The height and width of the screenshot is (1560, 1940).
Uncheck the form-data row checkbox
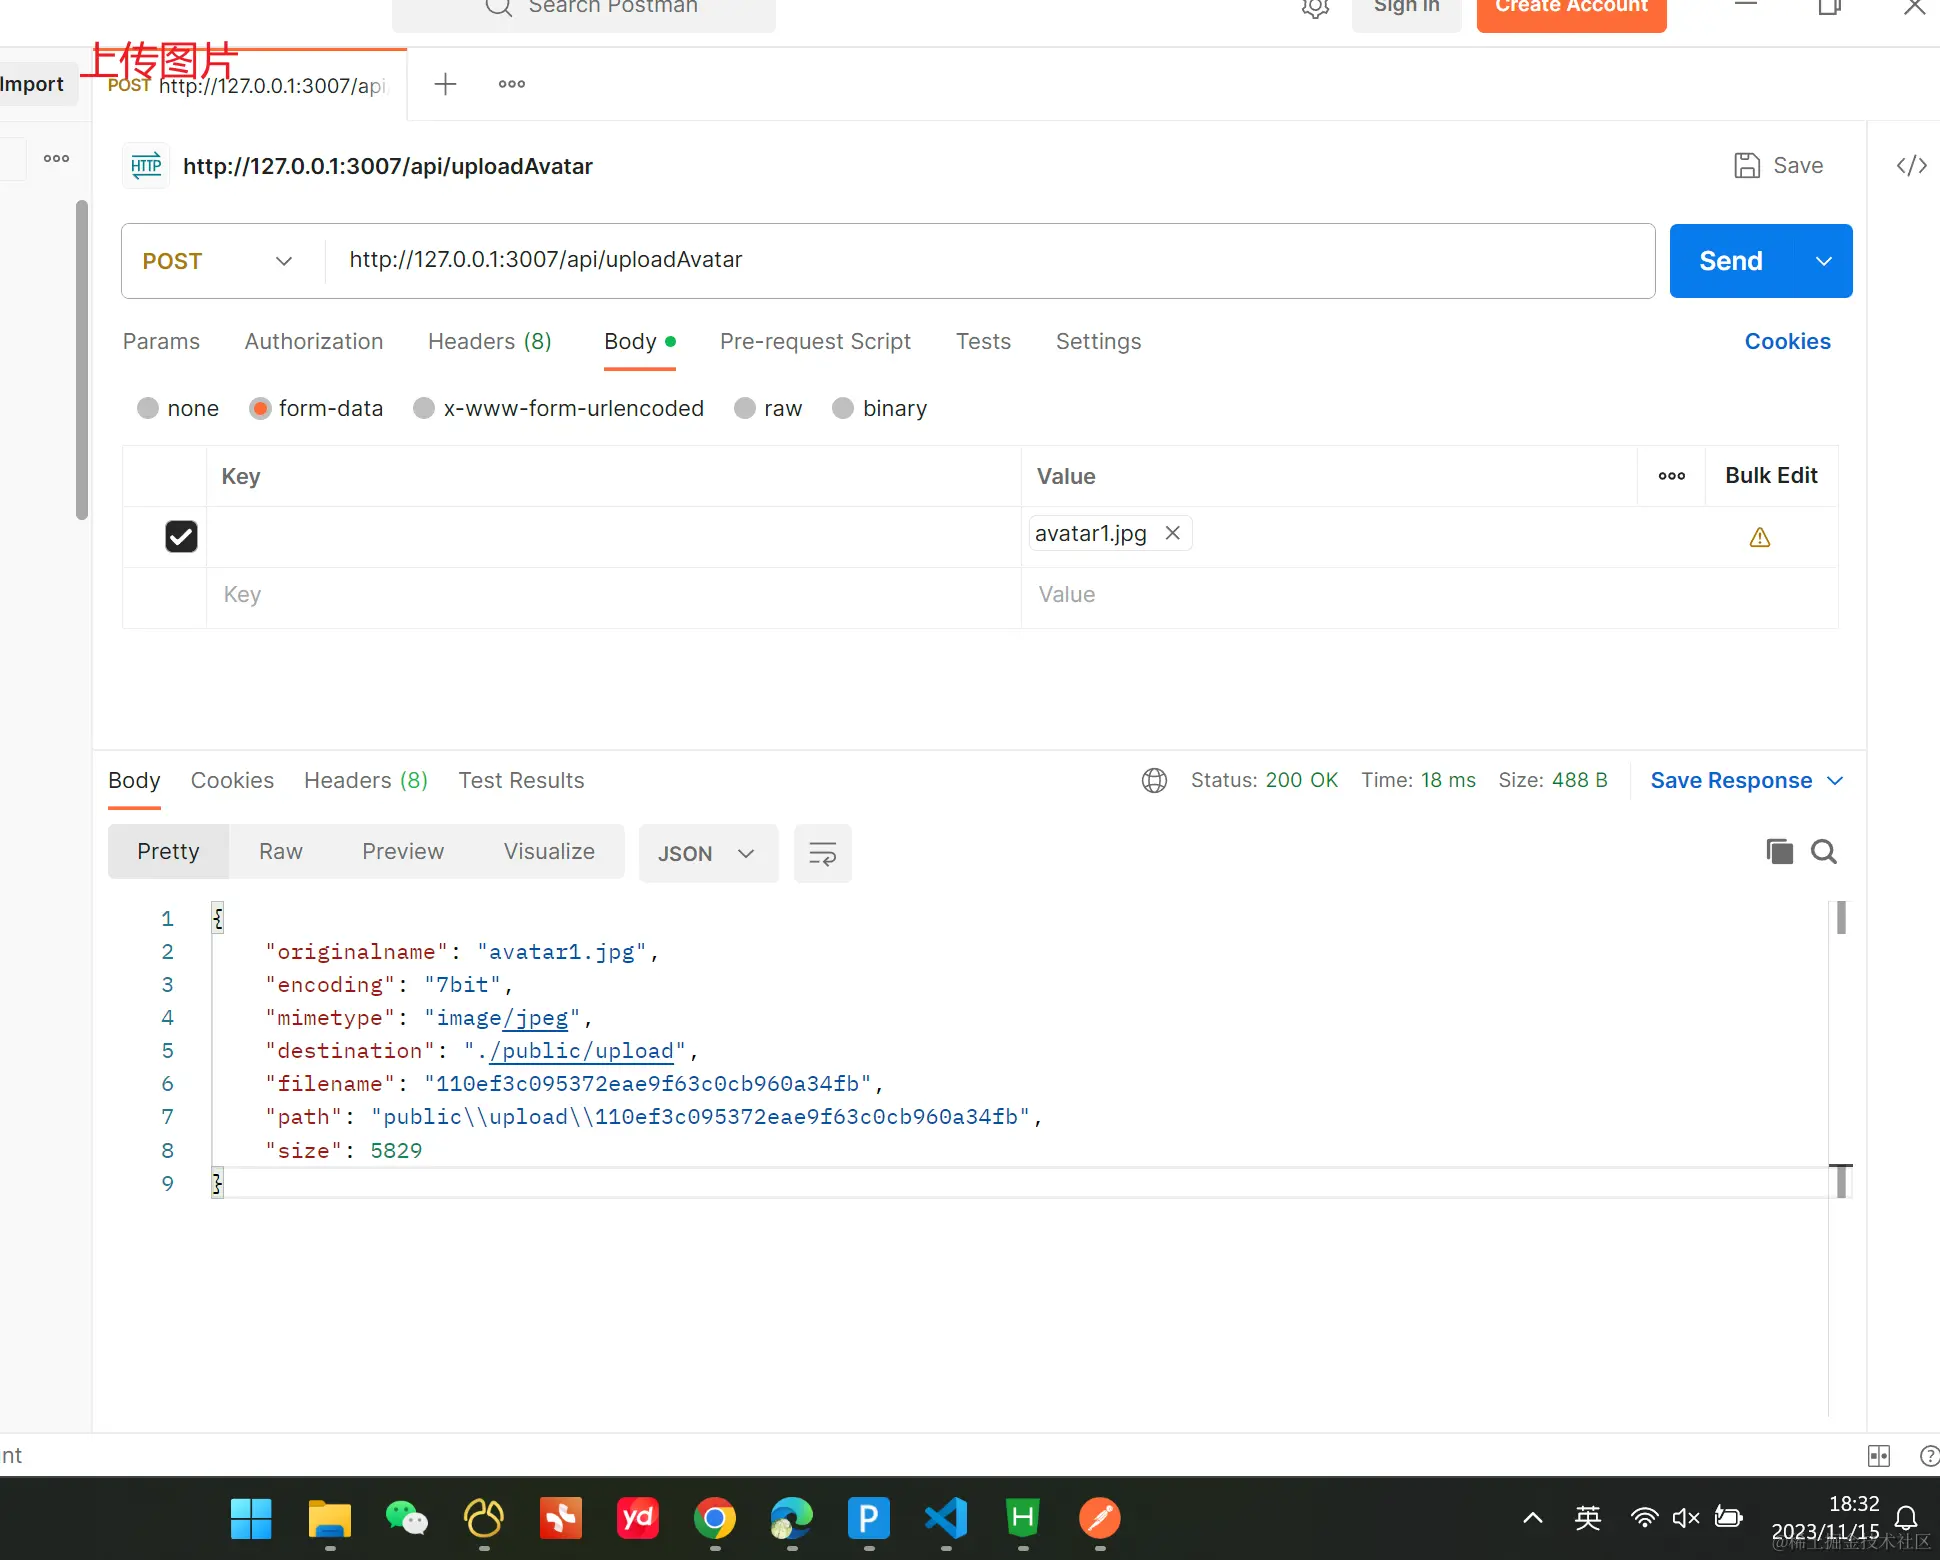(x=181, y=537)
